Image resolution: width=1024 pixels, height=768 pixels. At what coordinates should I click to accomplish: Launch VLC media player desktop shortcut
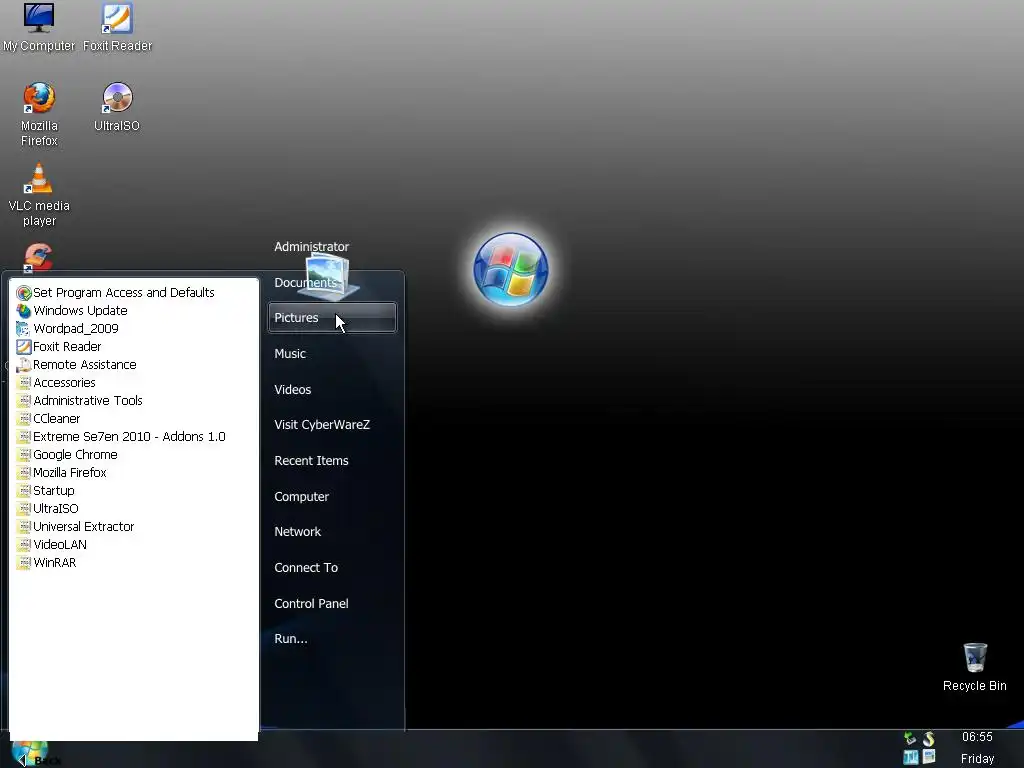click(39, 195)
